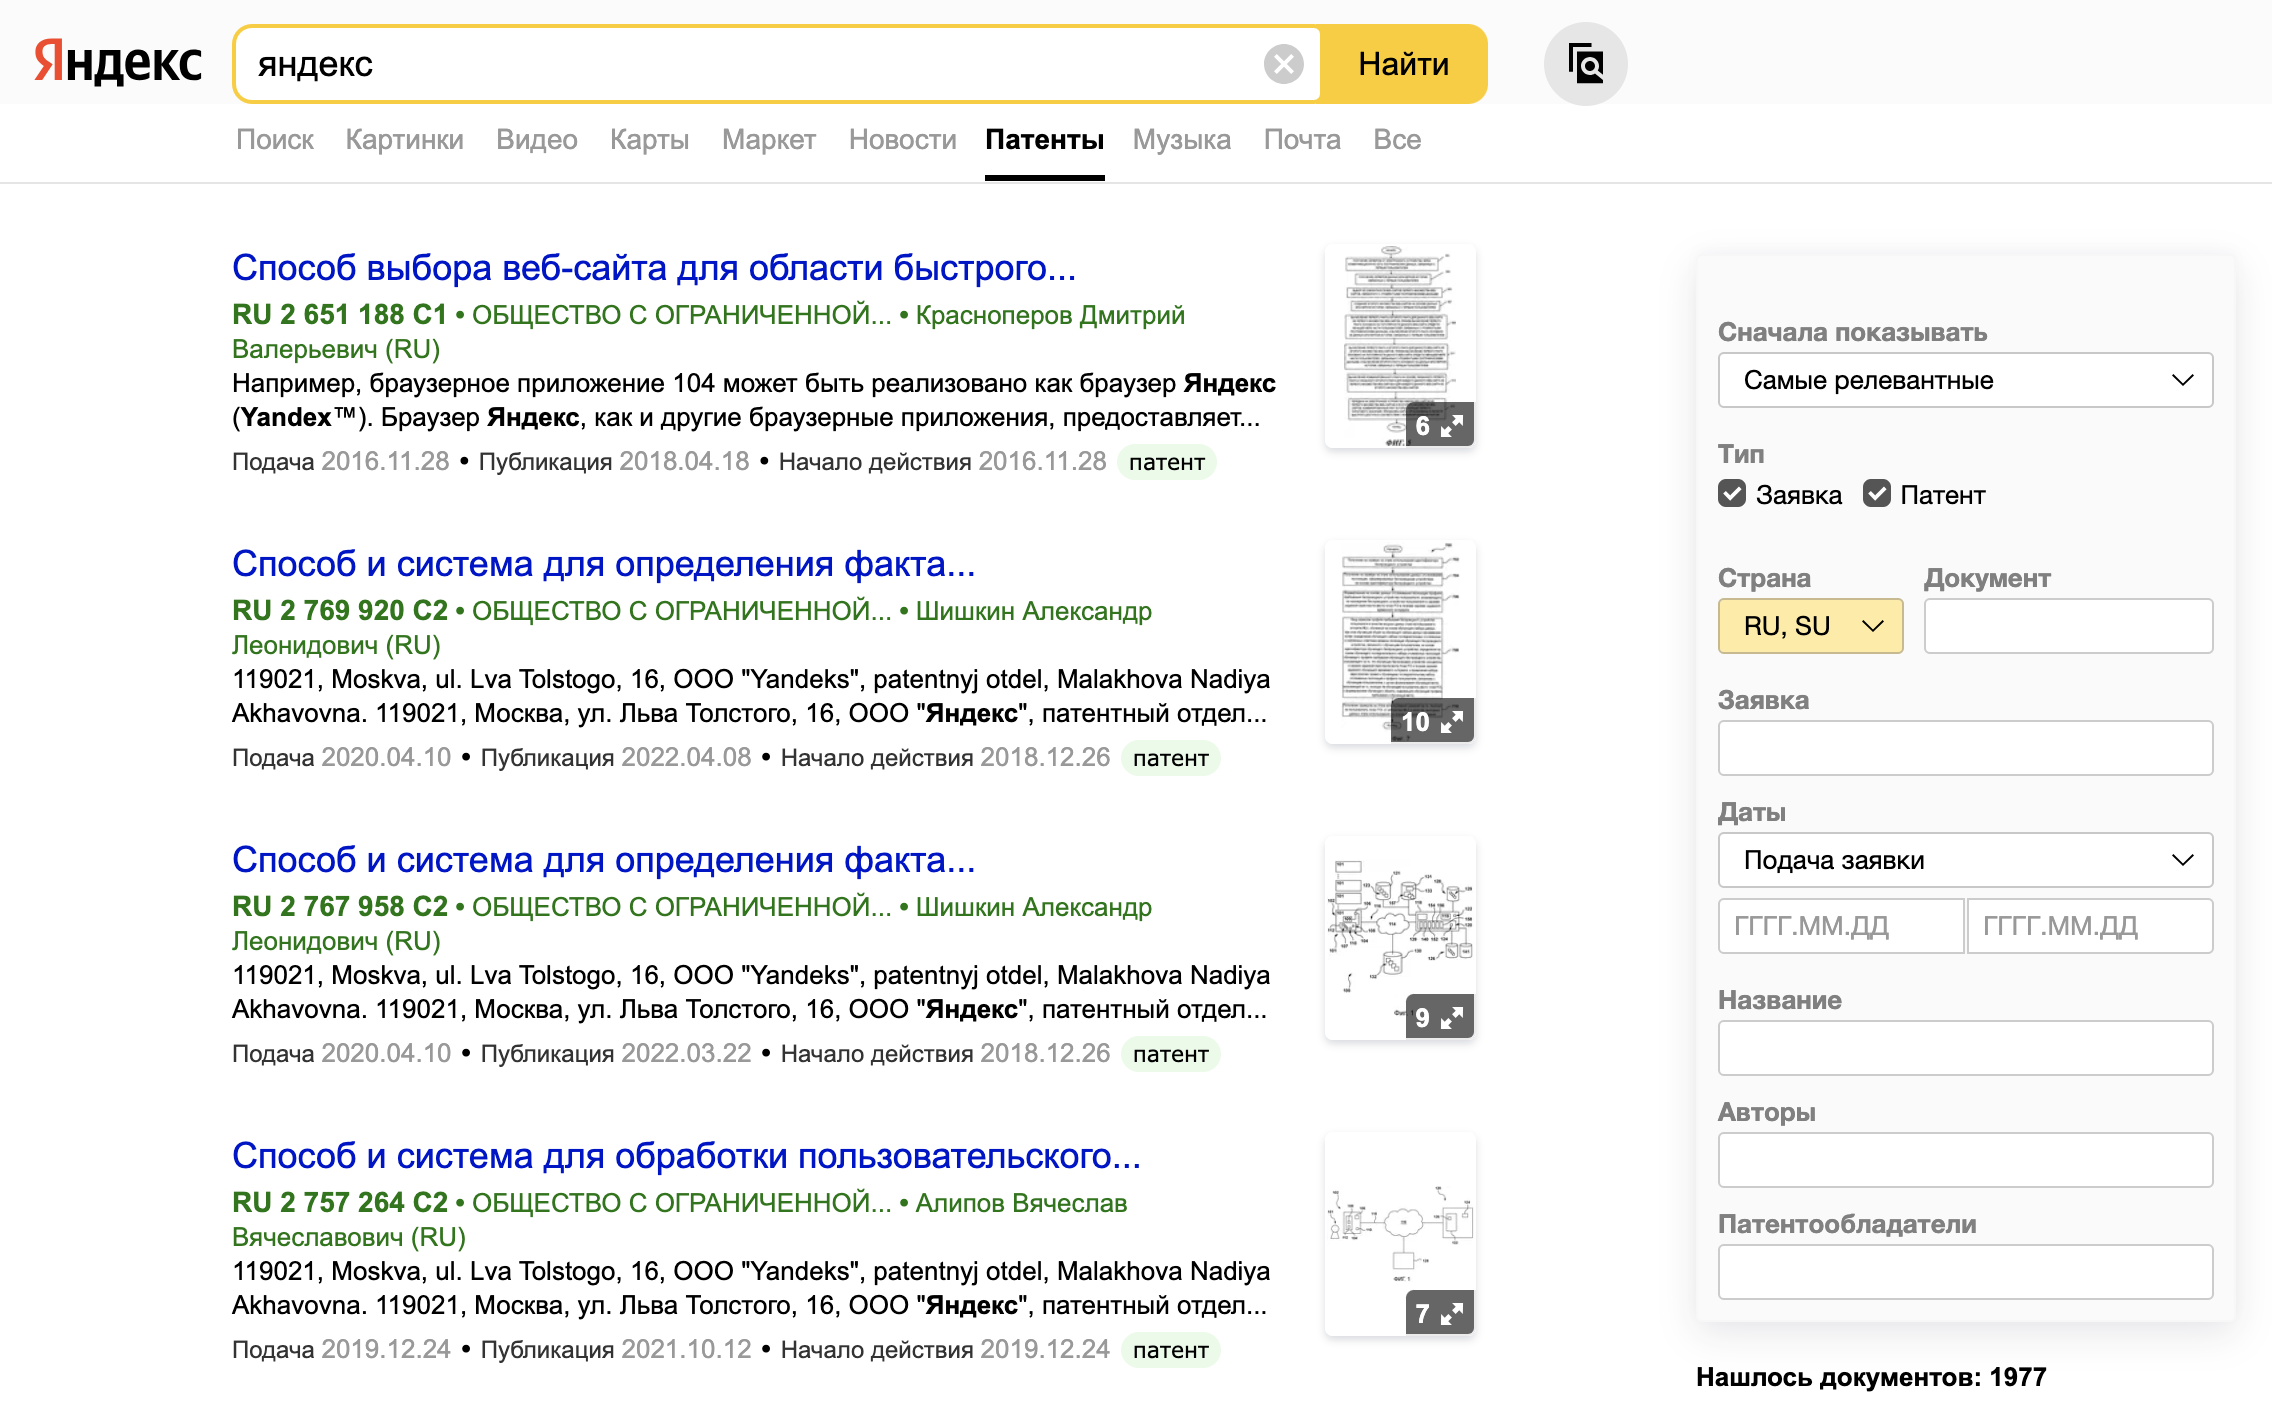Click the Нашлось документов: 1977 count

(x=1871, y=1377)
